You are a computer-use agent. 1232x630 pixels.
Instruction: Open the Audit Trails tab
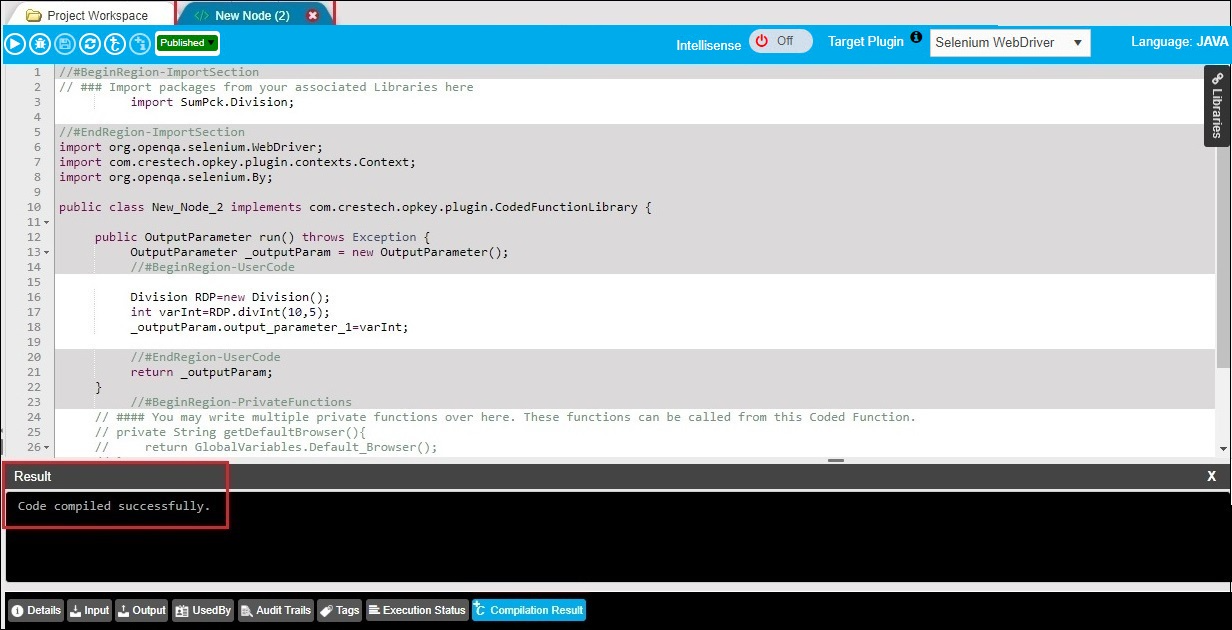(x=276, y=610)
